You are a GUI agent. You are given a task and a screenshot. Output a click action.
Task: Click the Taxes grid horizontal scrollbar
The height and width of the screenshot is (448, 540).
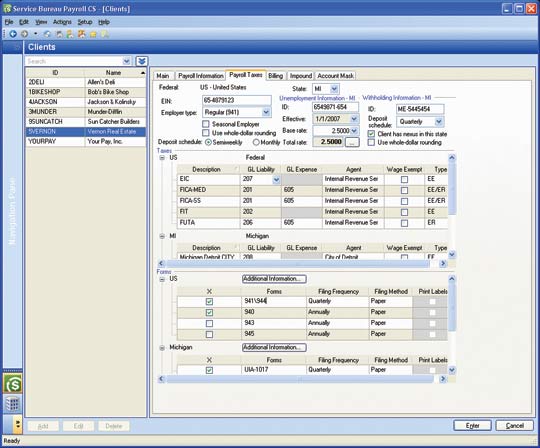pyautogui.click(x=298, y=264)
